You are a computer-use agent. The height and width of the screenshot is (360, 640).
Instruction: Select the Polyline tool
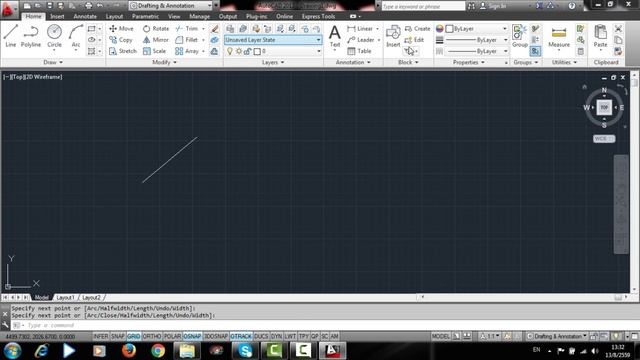[31, 36]
